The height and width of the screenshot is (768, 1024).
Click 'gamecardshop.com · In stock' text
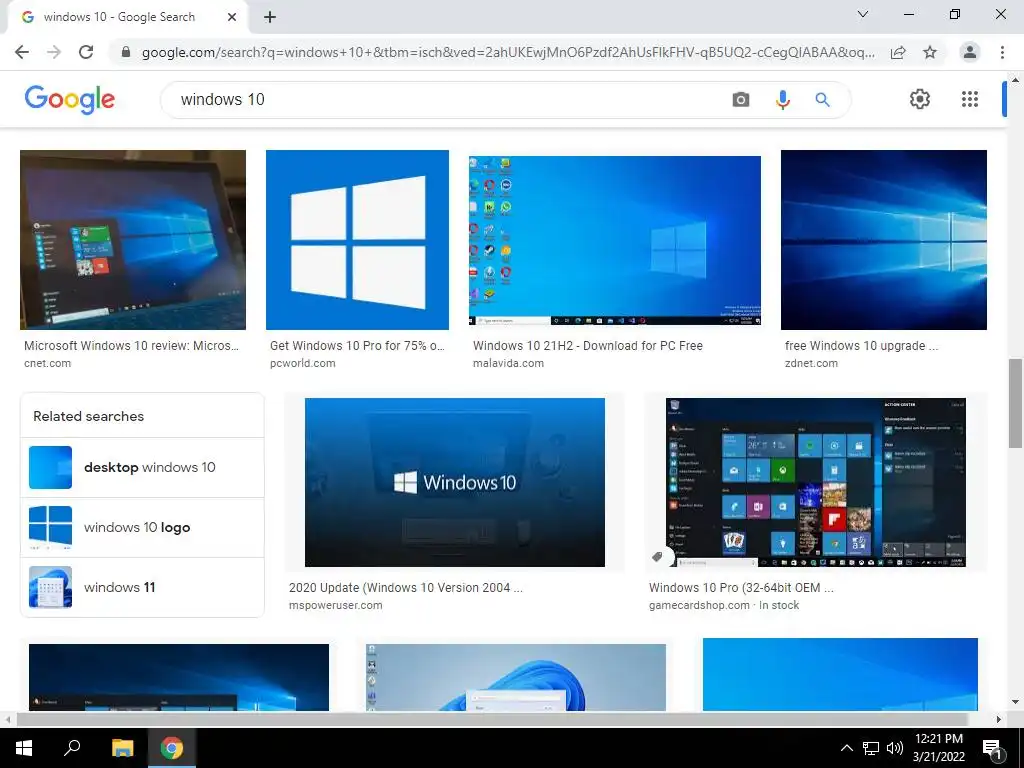(724, 605)
